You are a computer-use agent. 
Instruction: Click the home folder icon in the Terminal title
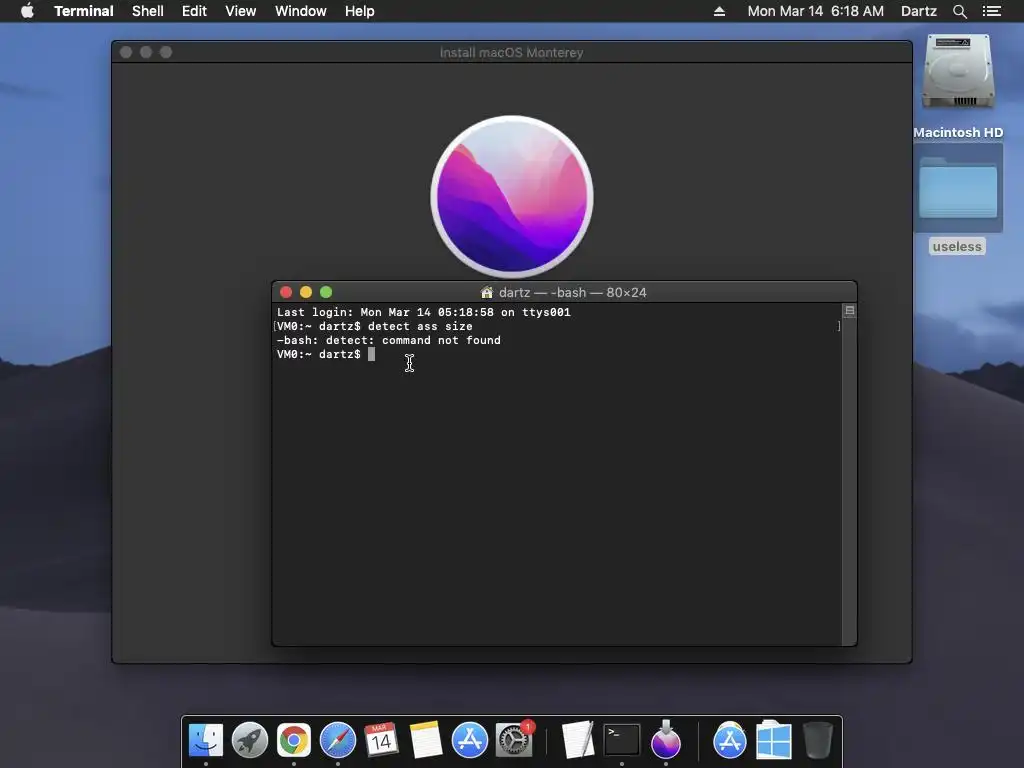tap(487, 292)
